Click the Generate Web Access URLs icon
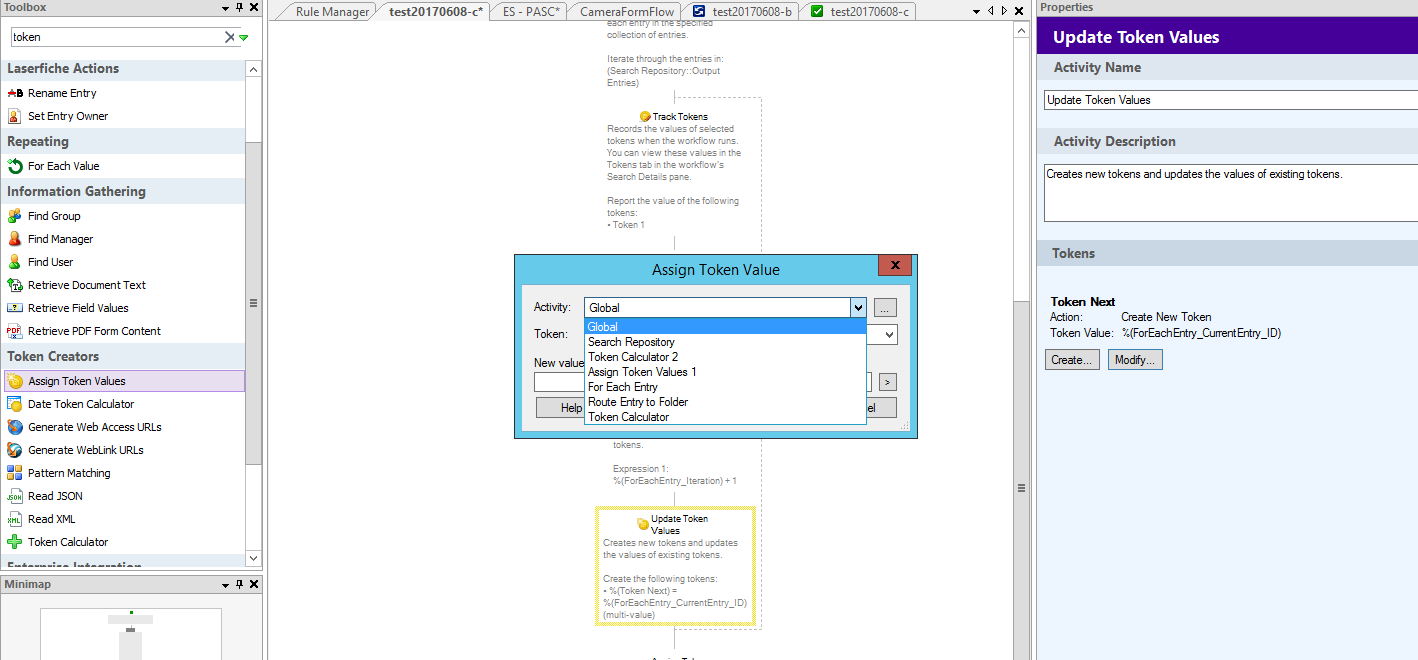1418x660 pixels. (14, 427)
